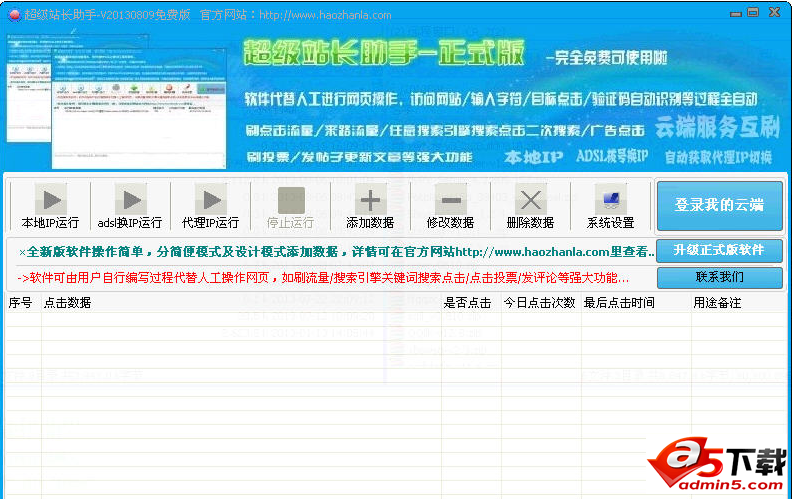Sort by the 今日点击次数 column header
792x499 pixels.
(541, 303)
